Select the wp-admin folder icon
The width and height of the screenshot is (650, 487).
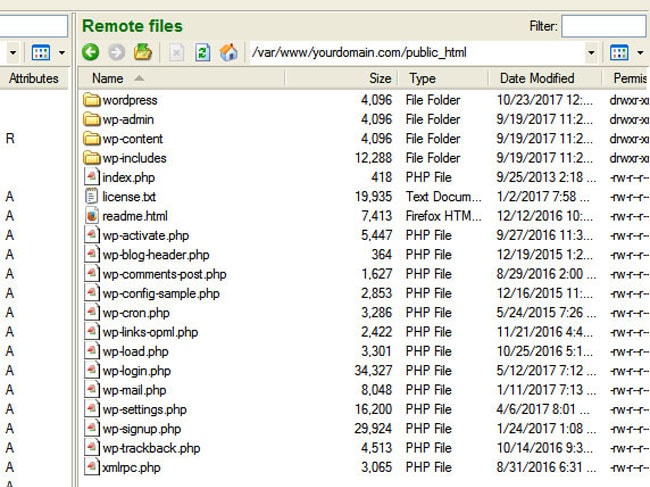pyautogui.click(x=92, y=119)
